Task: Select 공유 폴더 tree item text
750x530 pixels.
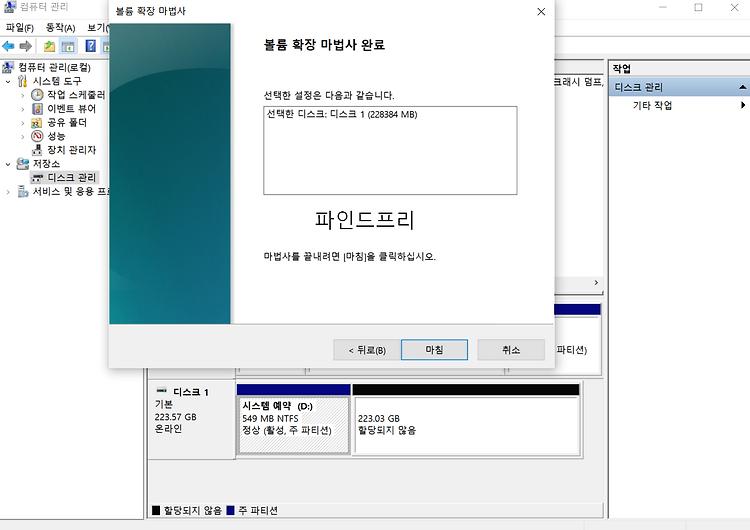Action: (67, 123)
